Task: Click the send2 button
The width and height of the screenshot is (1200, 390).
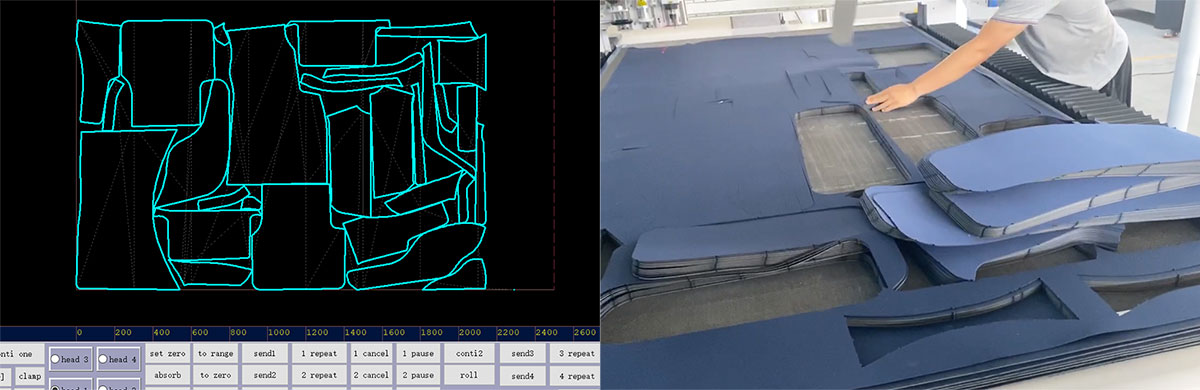Action: 265,375
